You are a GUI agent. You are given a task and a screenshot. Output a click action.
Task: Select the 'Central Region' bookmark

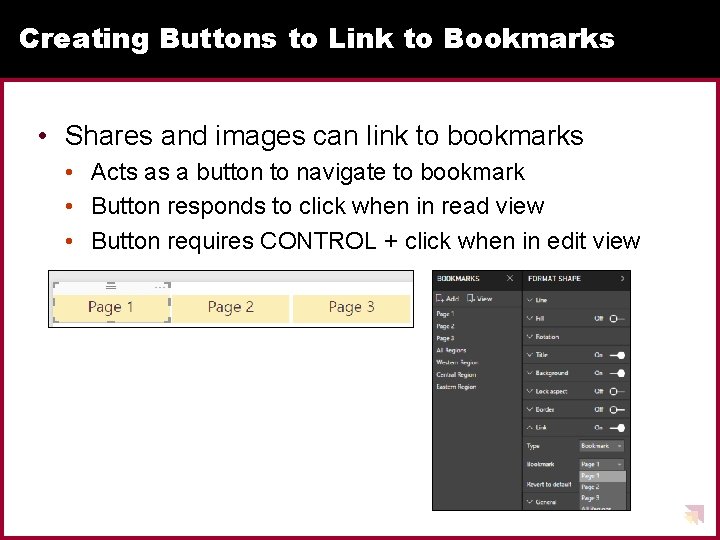tap(456, 375)
